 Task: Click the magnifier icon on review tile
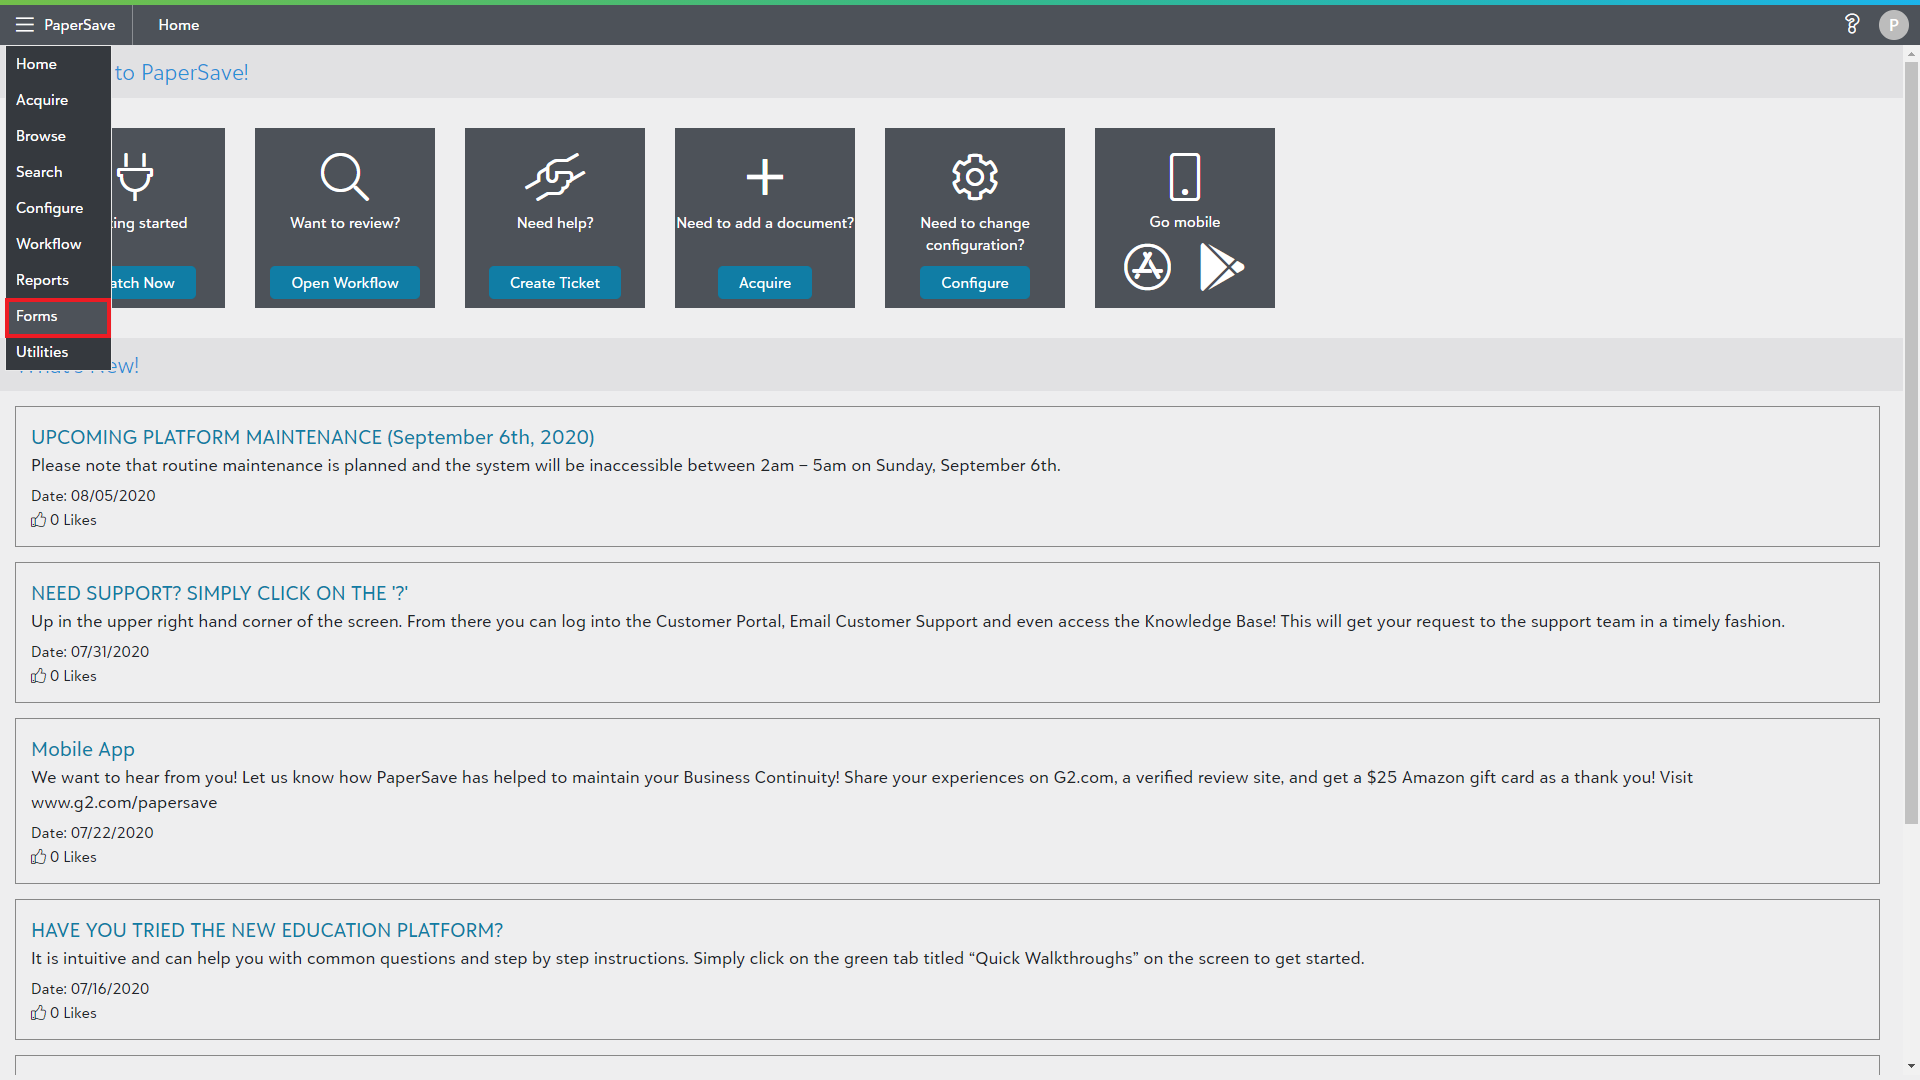point(345,177)
